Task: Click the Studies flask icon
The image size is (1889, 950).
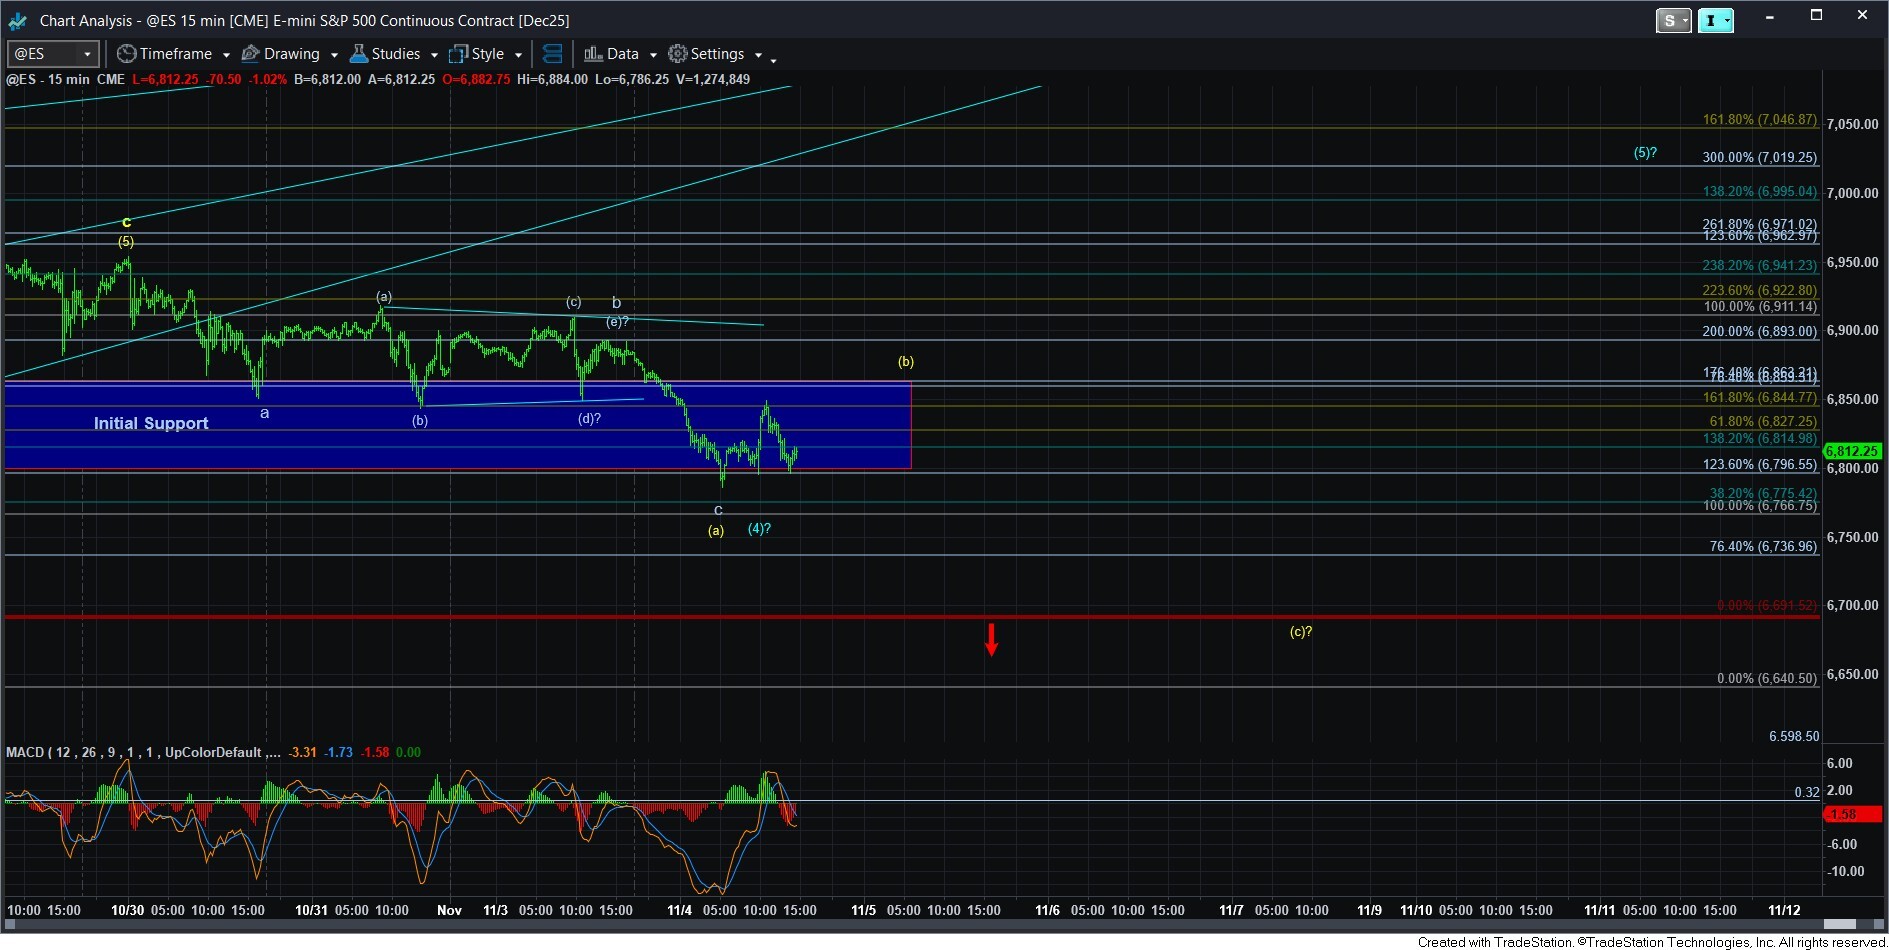Action: pyautogui.click(x=359, y=54)
